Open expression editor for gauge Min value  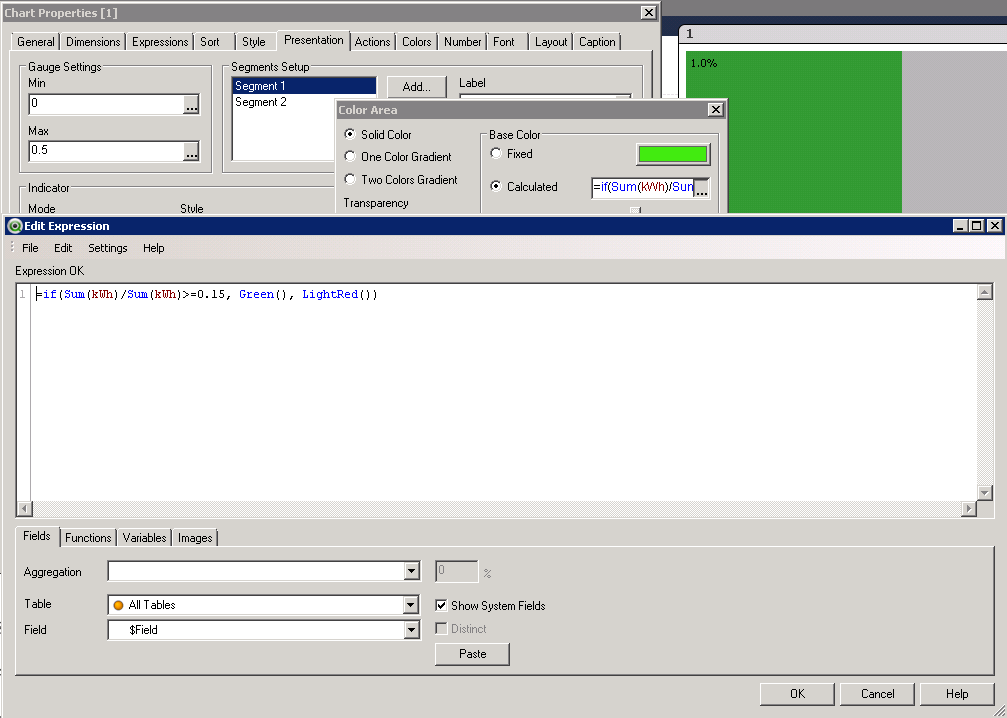191,105
